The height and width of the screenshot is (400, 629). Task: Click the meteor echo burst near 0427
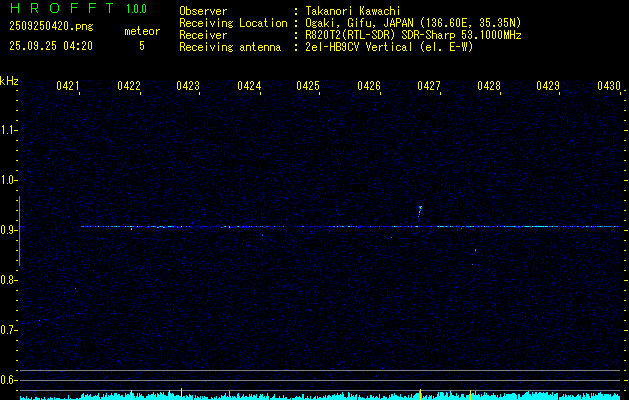(420, 213)
